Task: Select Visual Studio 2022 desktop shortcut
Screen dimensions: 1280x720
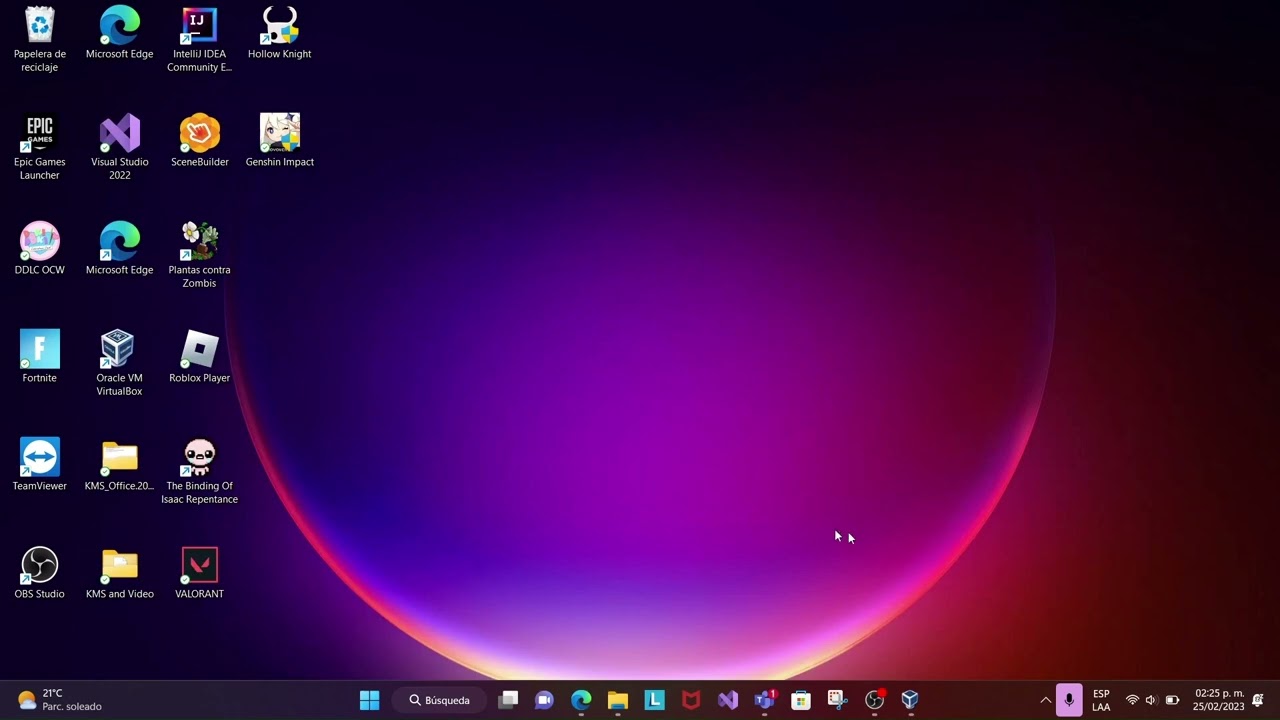Action: (120, 148)
